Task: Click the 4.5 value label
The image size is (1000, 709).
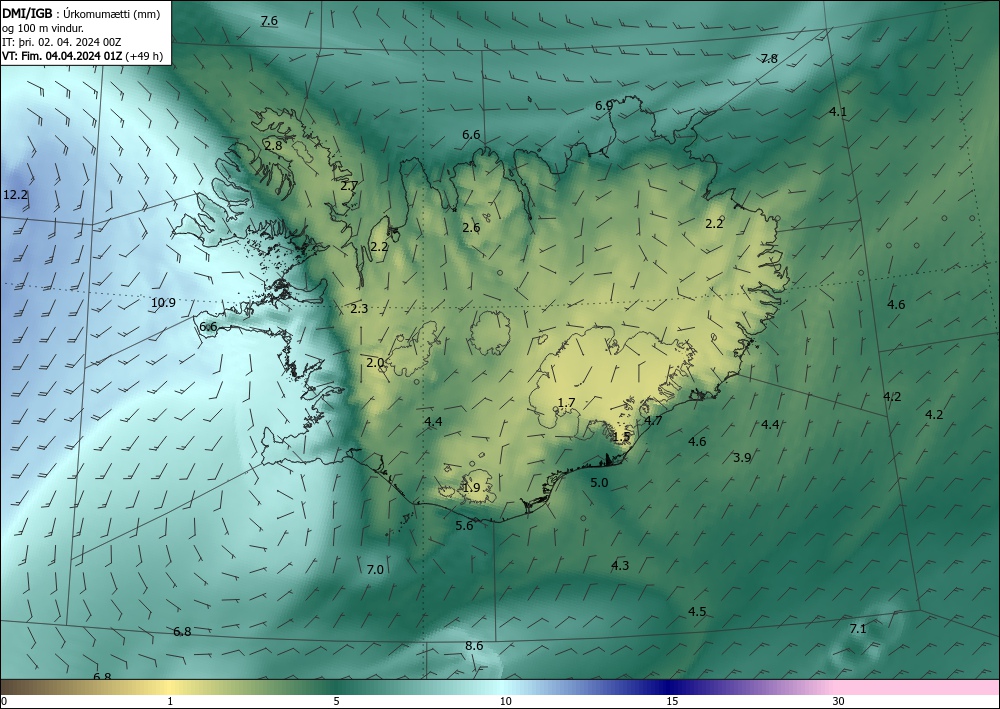Action: click(x=697, y=611)
